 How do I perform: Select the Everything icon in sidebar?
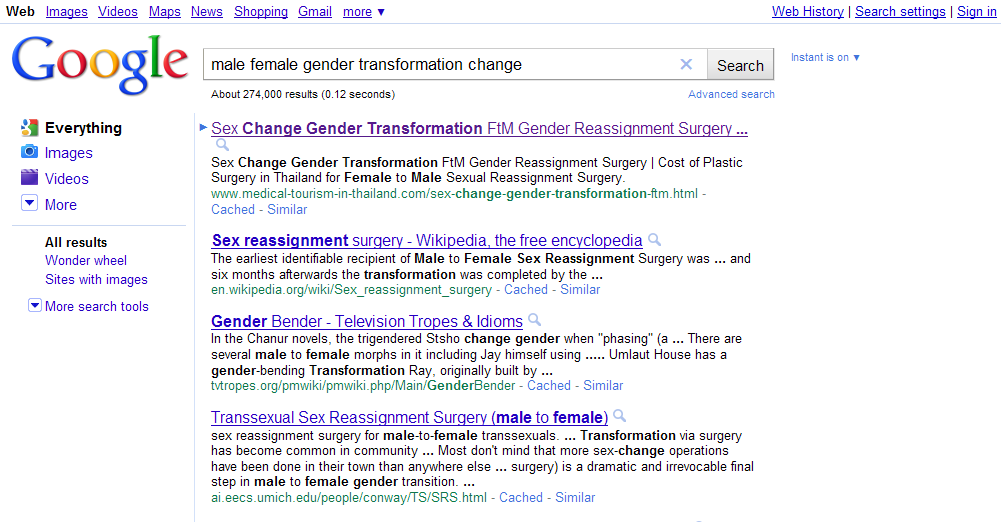[29, 128]
